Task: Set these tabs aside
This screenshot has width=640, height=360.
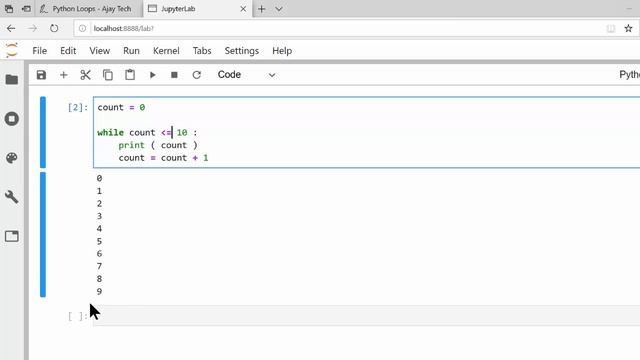Action: tap(27, 9)
